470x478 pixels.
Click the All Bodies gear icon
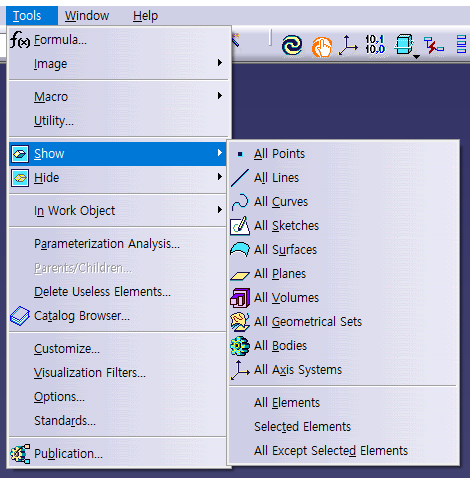pyautogui.click(x=240, y=346)
